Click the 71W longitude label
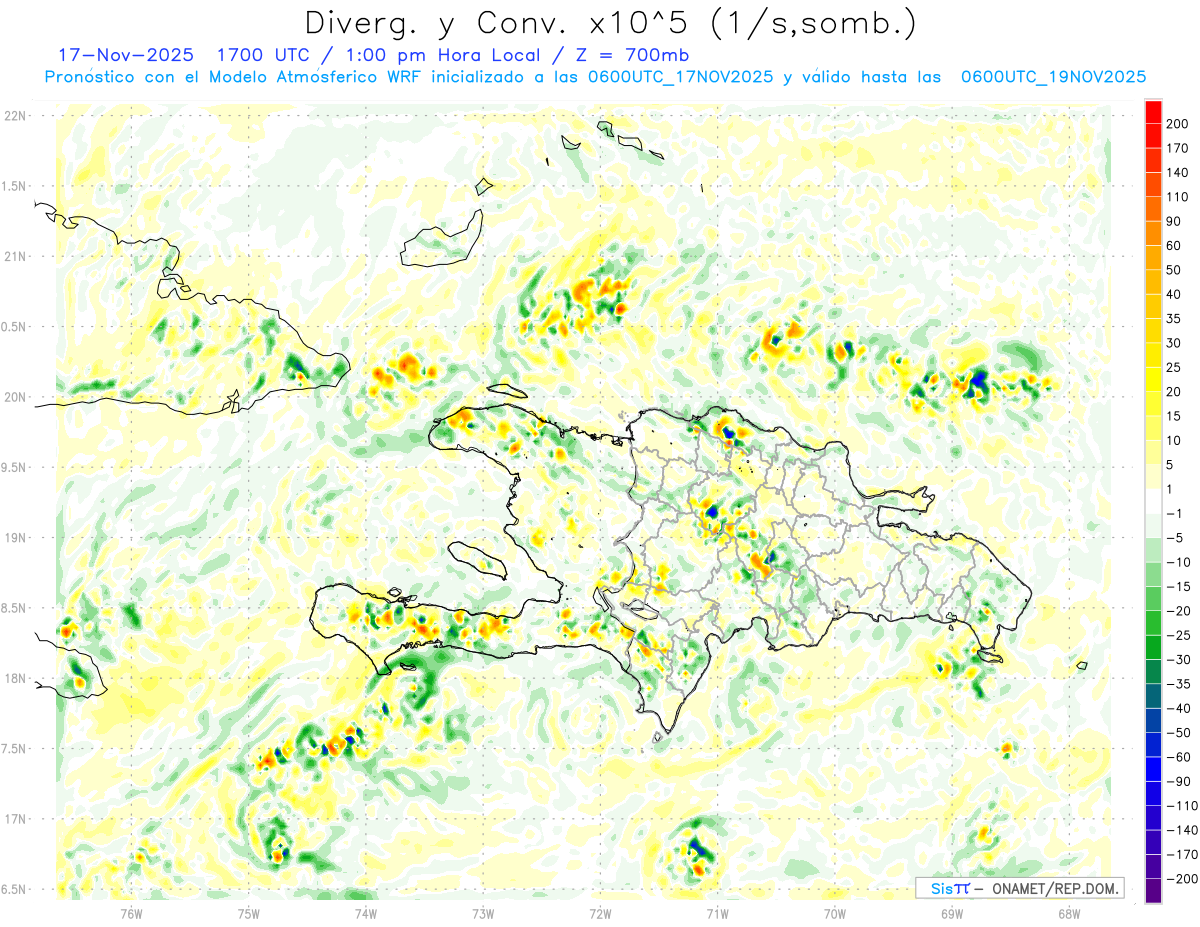1200x927 pixels. tap(717, 913)
